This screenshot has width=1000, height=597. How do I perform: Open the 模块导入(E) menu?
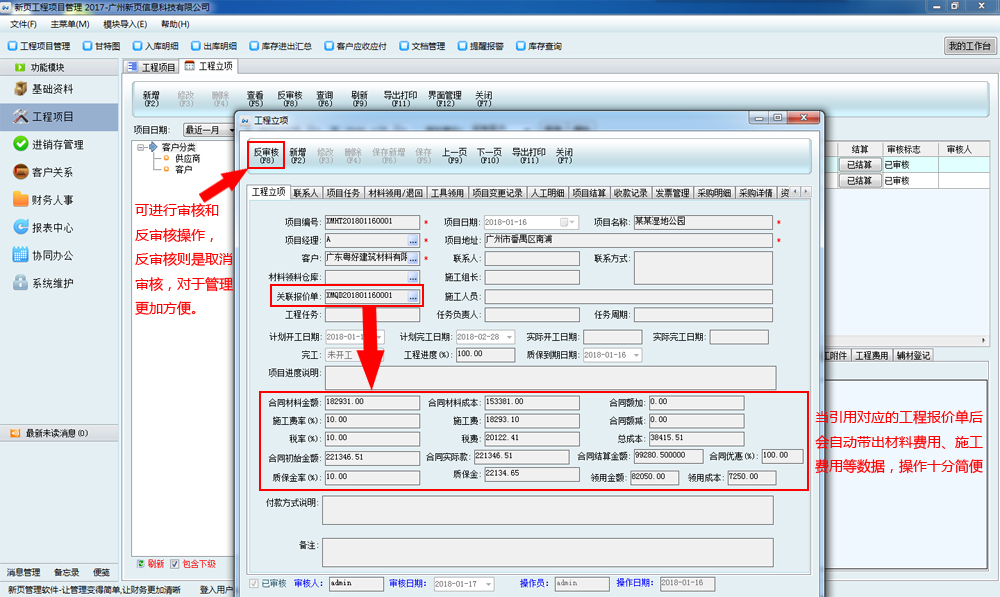coord(125,24)
